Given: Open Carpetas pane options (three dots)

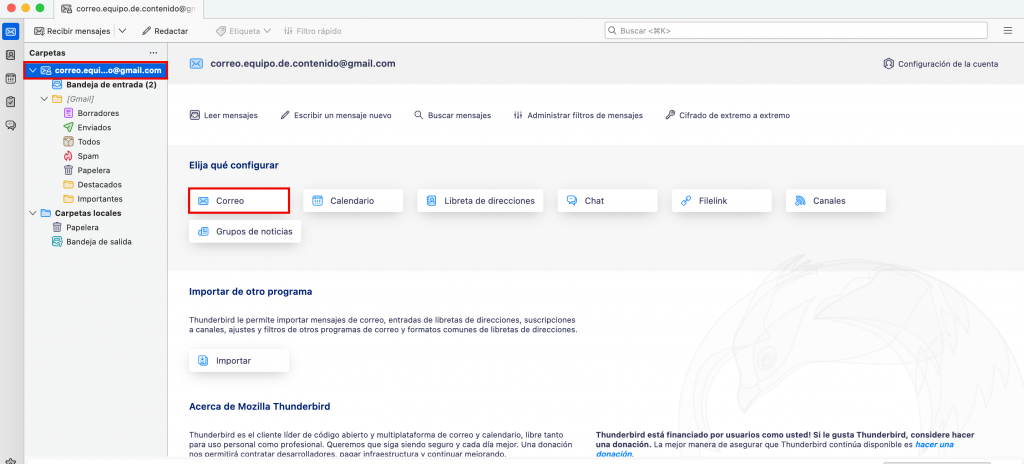Looking at the screenshot, I should 153,53.
